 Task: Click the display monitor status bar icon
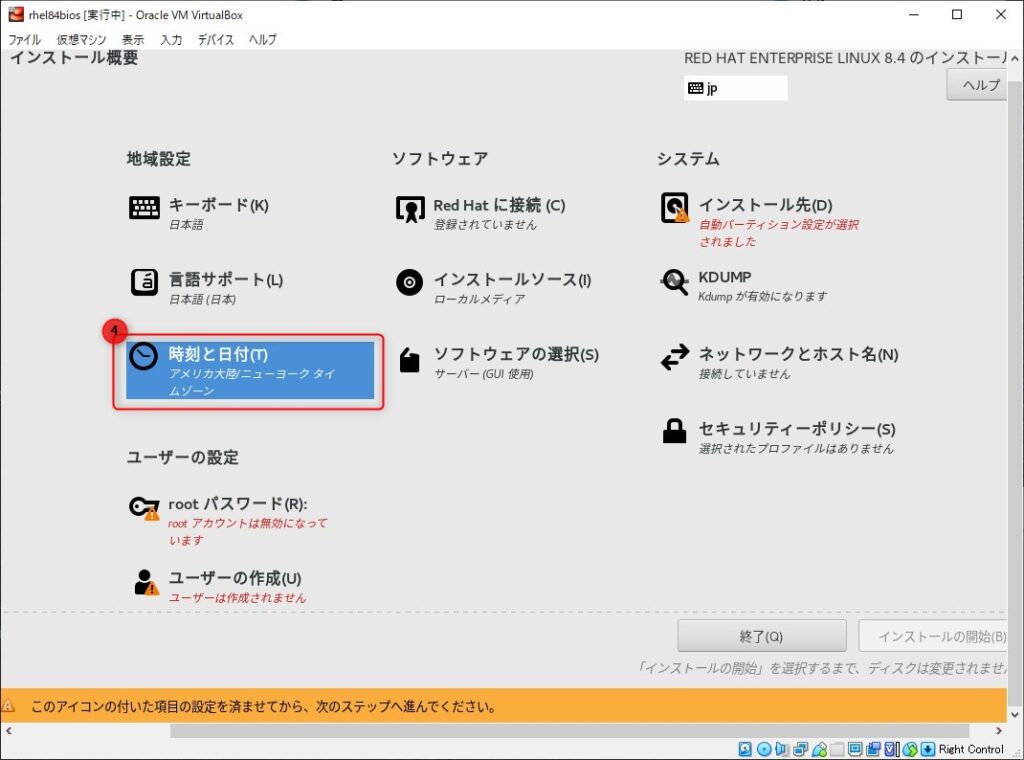[855, 749]
